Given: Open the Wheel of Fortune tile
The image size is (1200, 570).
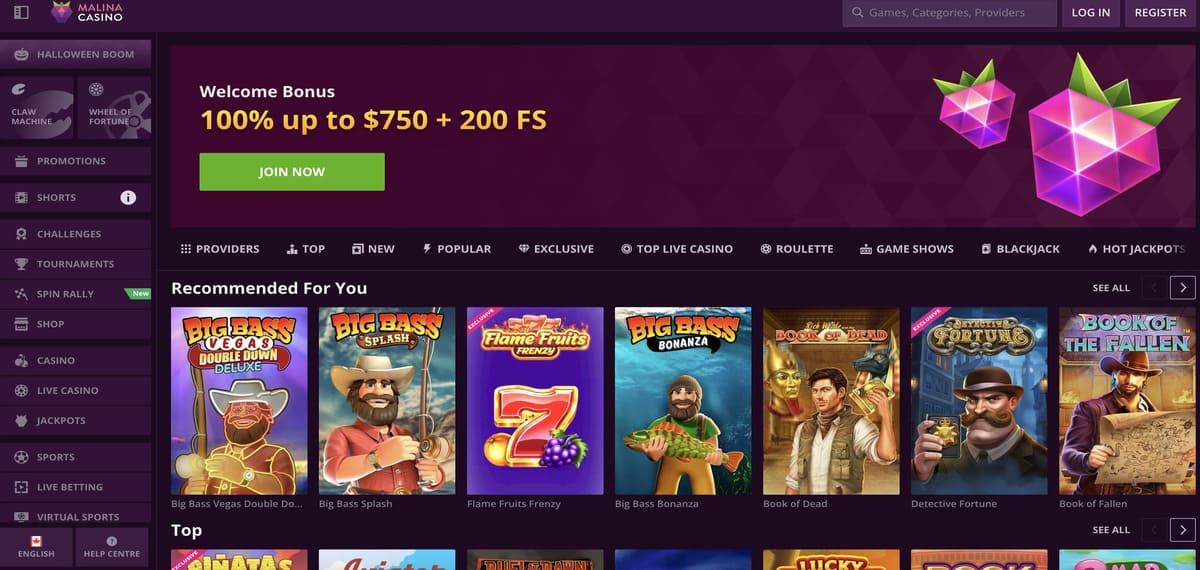Looking at the screenshot, I should pyautogui.click(x=114, y=107).
